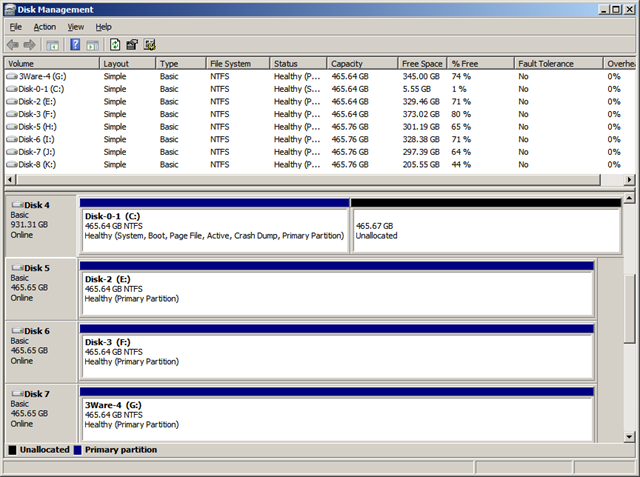Image resolution: width=640 pixels, height=477 pixels.
Task: Click the Help toolbar icon
Action: pyautogui.click(x=75, y=45)
